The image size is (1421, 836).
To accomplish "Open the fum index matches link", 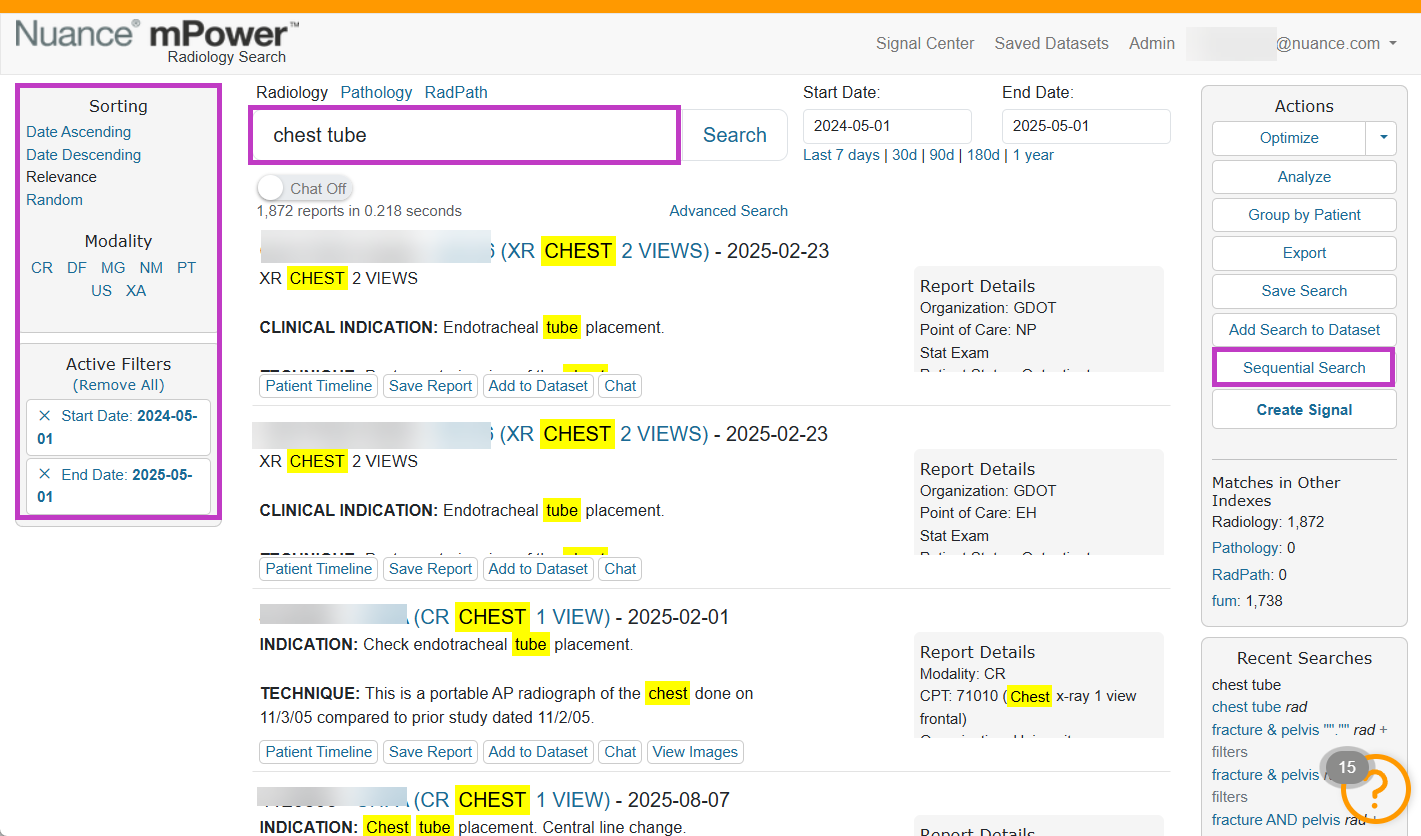I will [x=1227, y=601].
